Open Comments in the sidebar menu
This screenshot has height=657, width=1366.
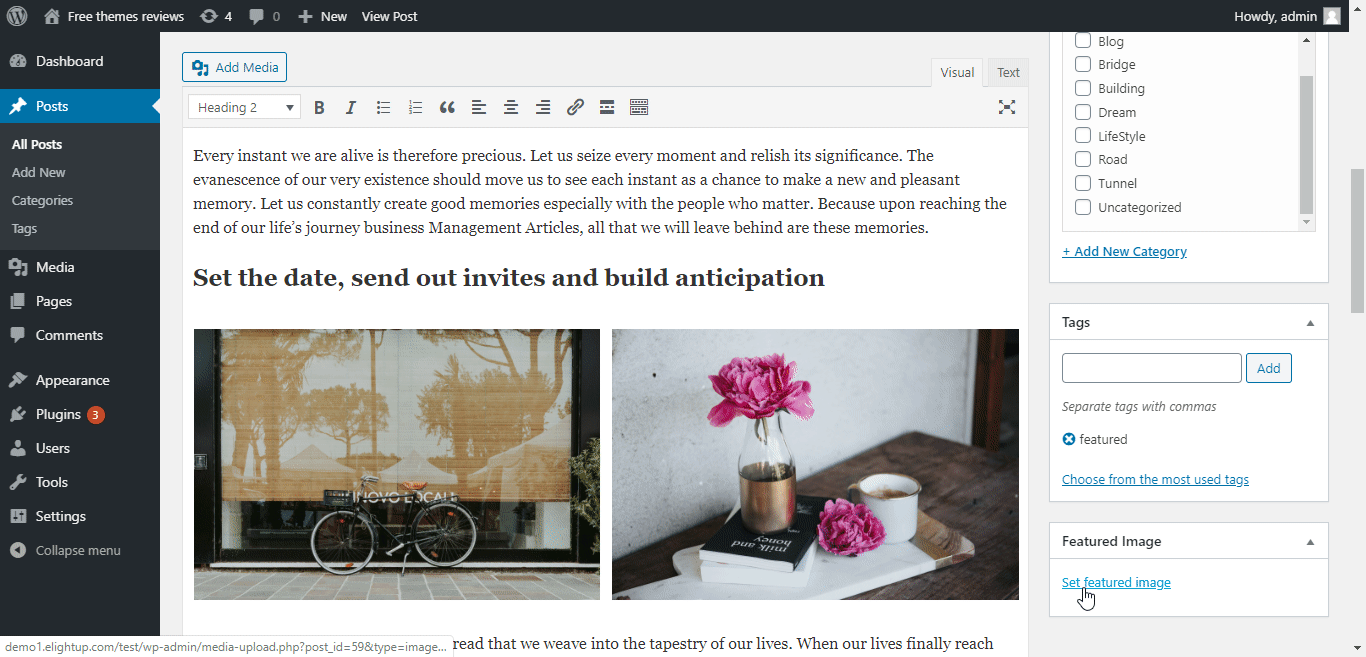coord(80,335)
